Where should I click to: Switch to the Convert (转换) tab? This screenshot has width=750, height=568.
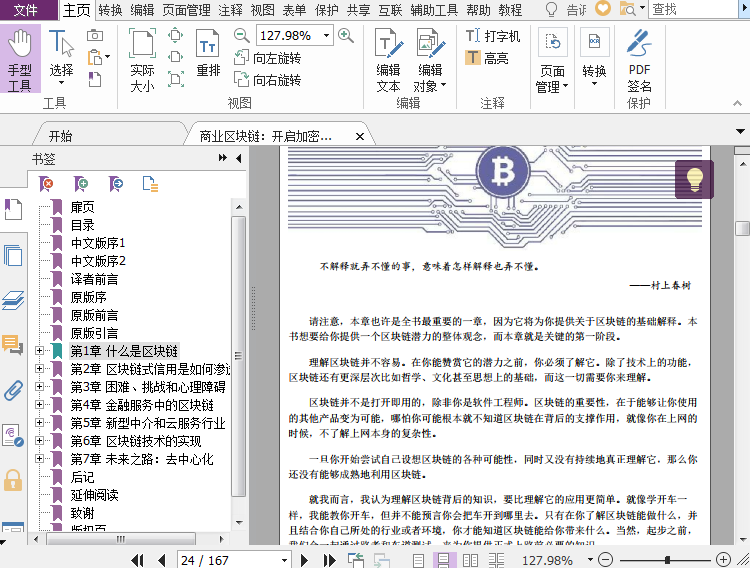tap(110, 10)
